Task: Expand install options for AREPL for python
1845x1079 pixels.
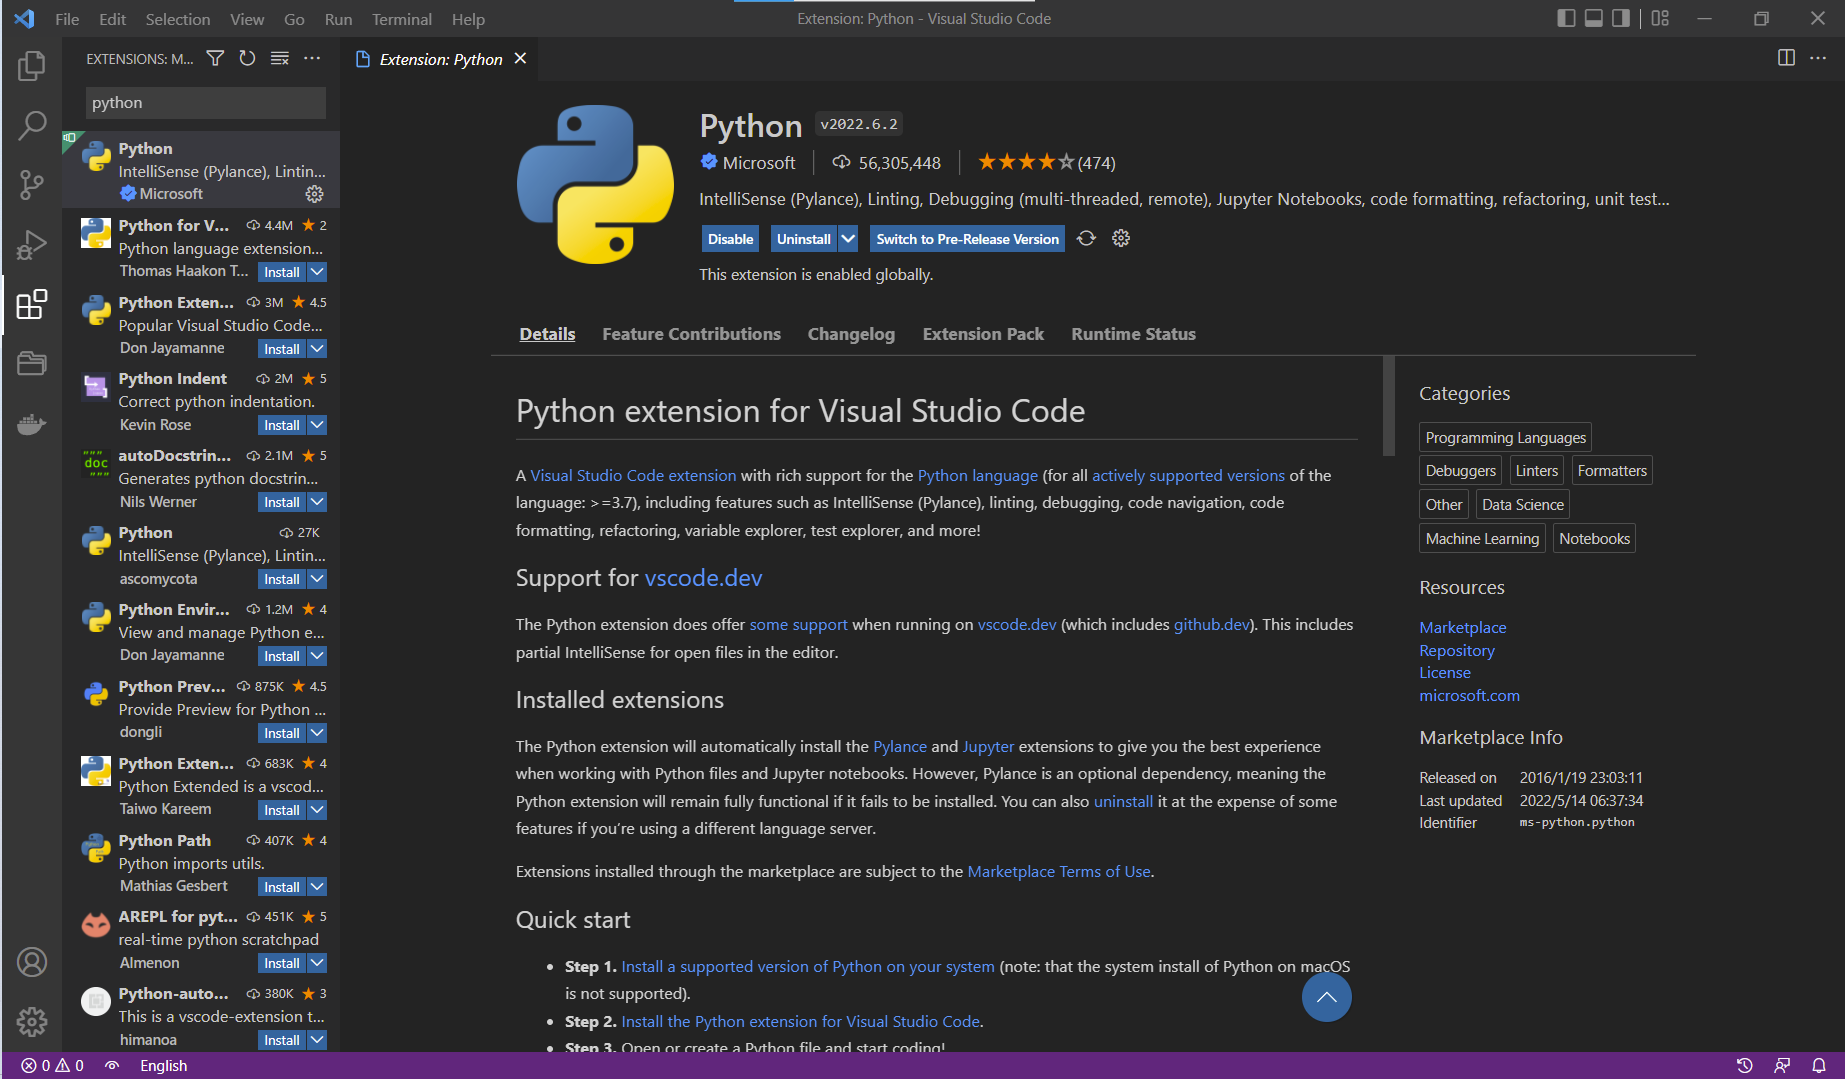Action: (317, 962)
